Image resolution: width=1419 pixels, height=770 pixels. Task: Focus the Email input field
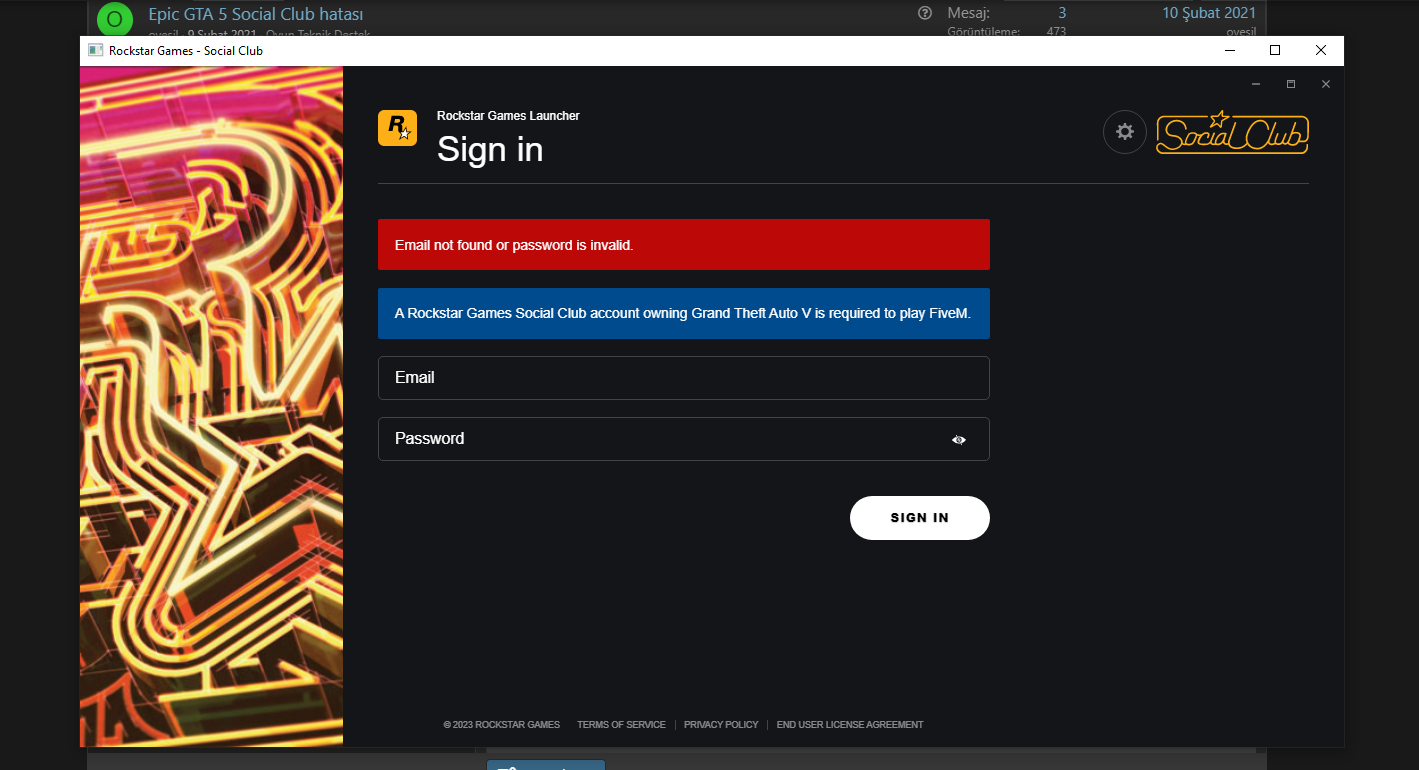[x=684, y=378]
